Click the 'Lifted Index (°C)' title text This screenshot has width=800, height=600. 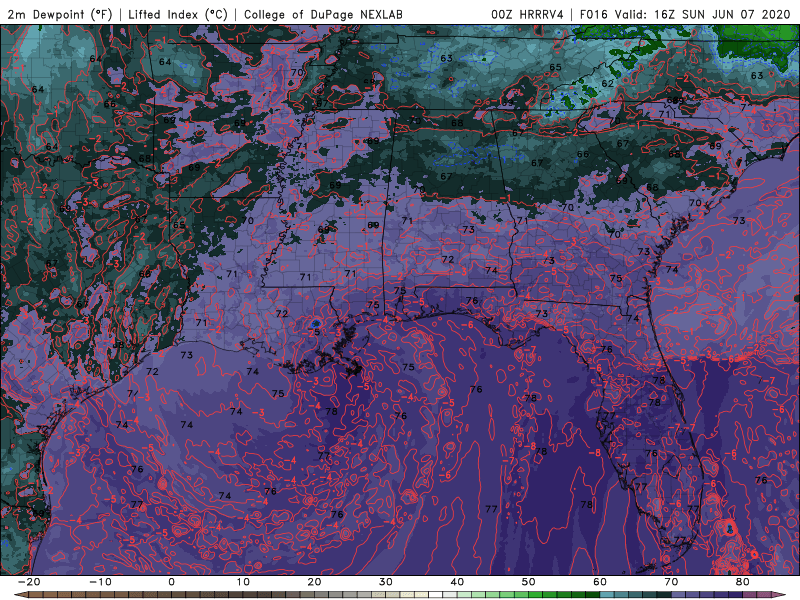click(x=178, y=14)
